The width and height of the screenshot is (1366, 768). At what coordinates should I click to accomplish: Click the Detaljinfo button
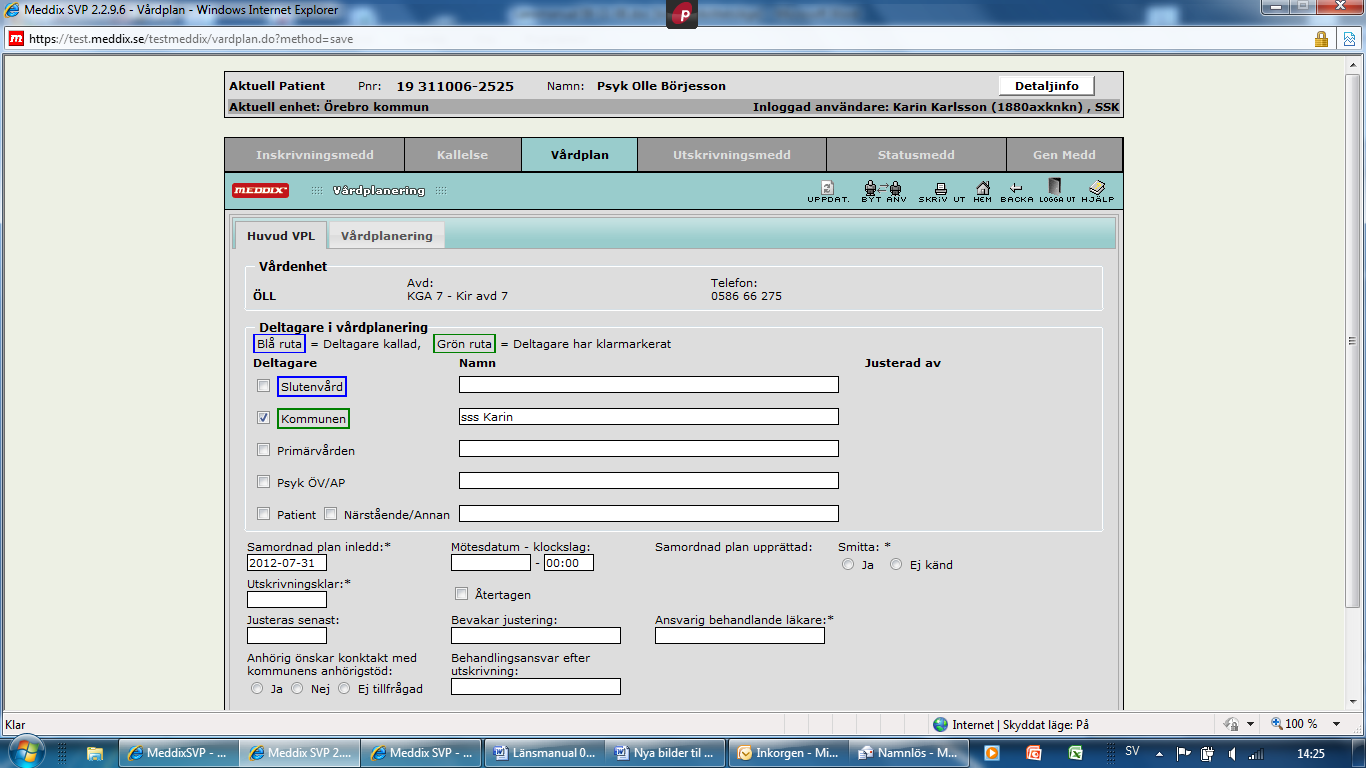tap(1047, 86)
